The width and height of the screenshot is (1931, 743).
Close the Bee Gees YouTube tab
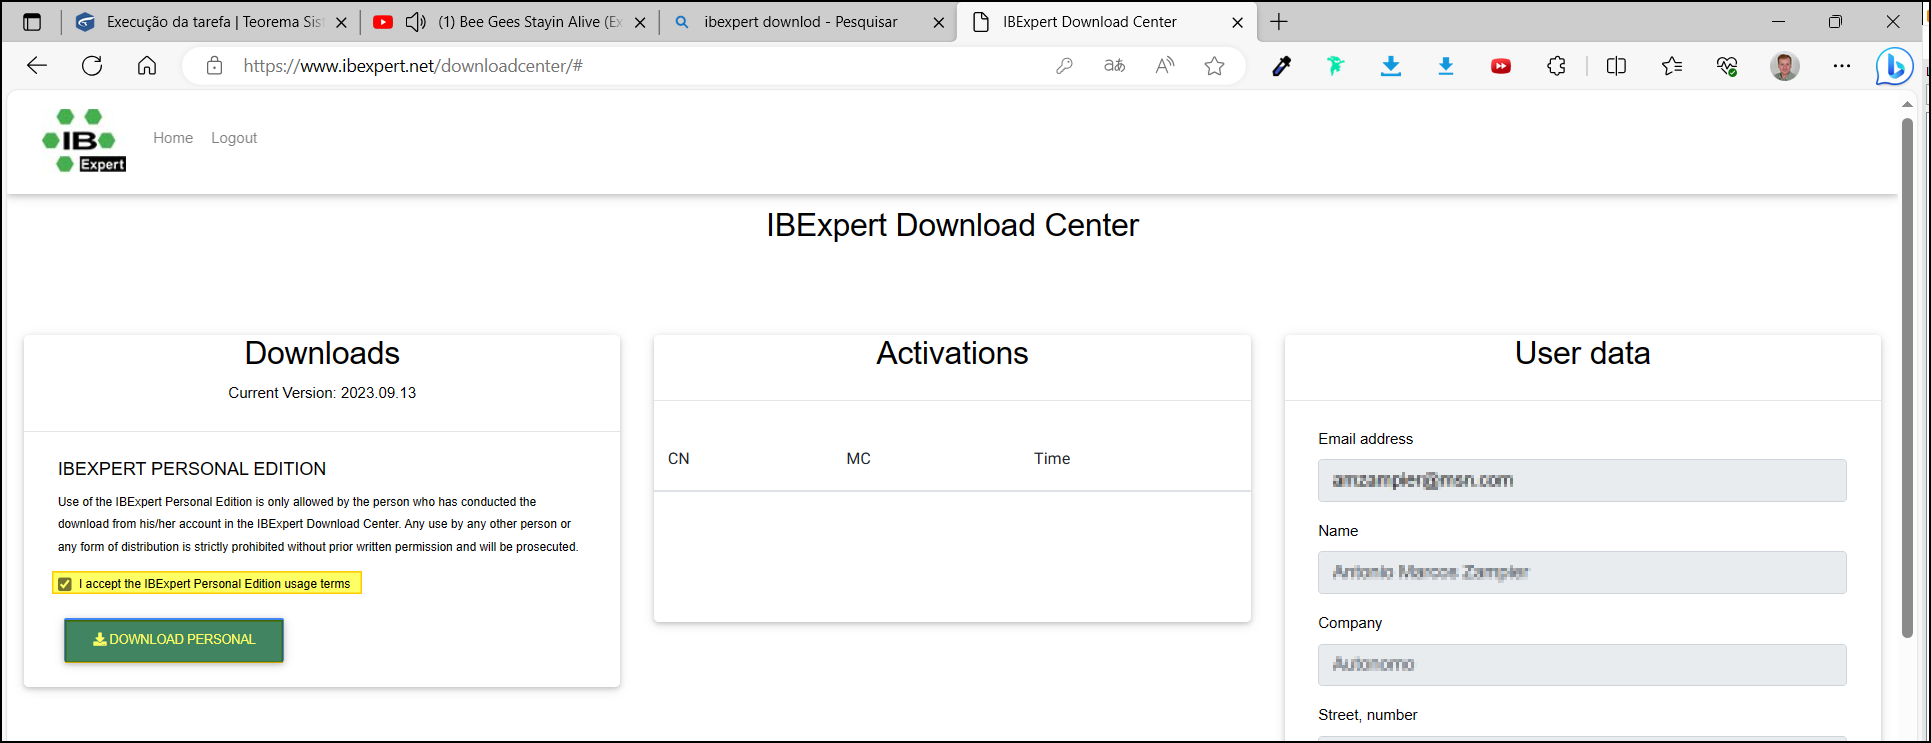pos(640,22)
